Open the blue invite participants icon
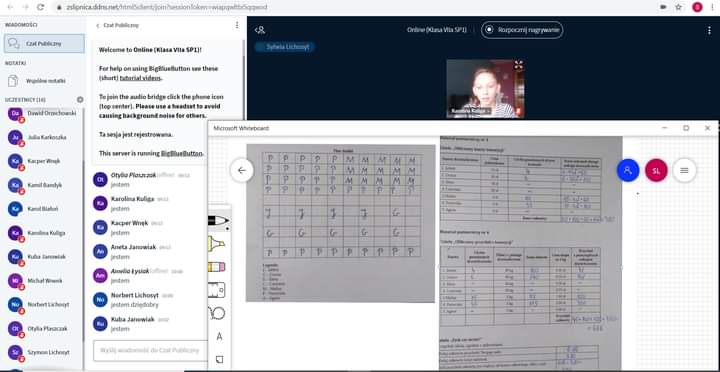Screen dimensions: 720x372 [x=628, y=170]
